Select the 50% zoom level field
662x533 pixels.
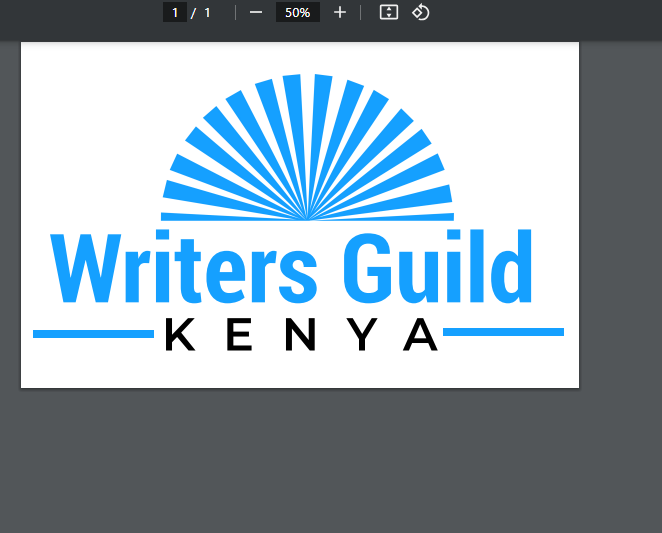tap(298, 12)
